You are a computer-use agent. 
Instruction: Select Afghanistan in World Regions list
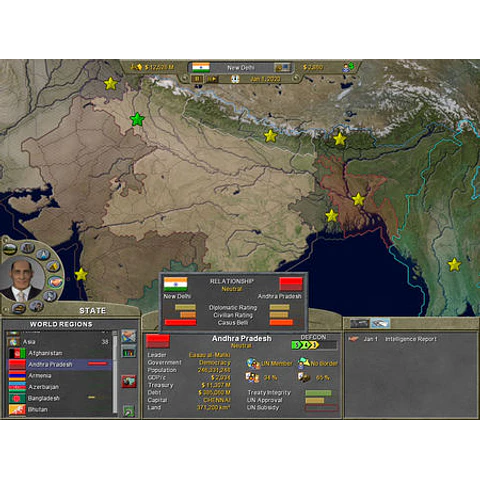tap(59, 353)
